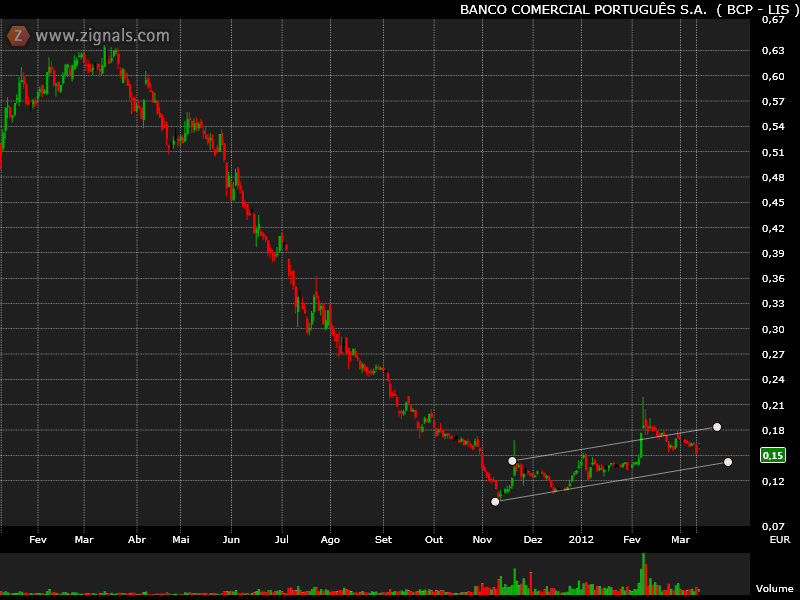Image resolution: width=800 pixels, height=600 pixels.
Task: Select the 0,36 price level label
Action: (x=773, y=279)
